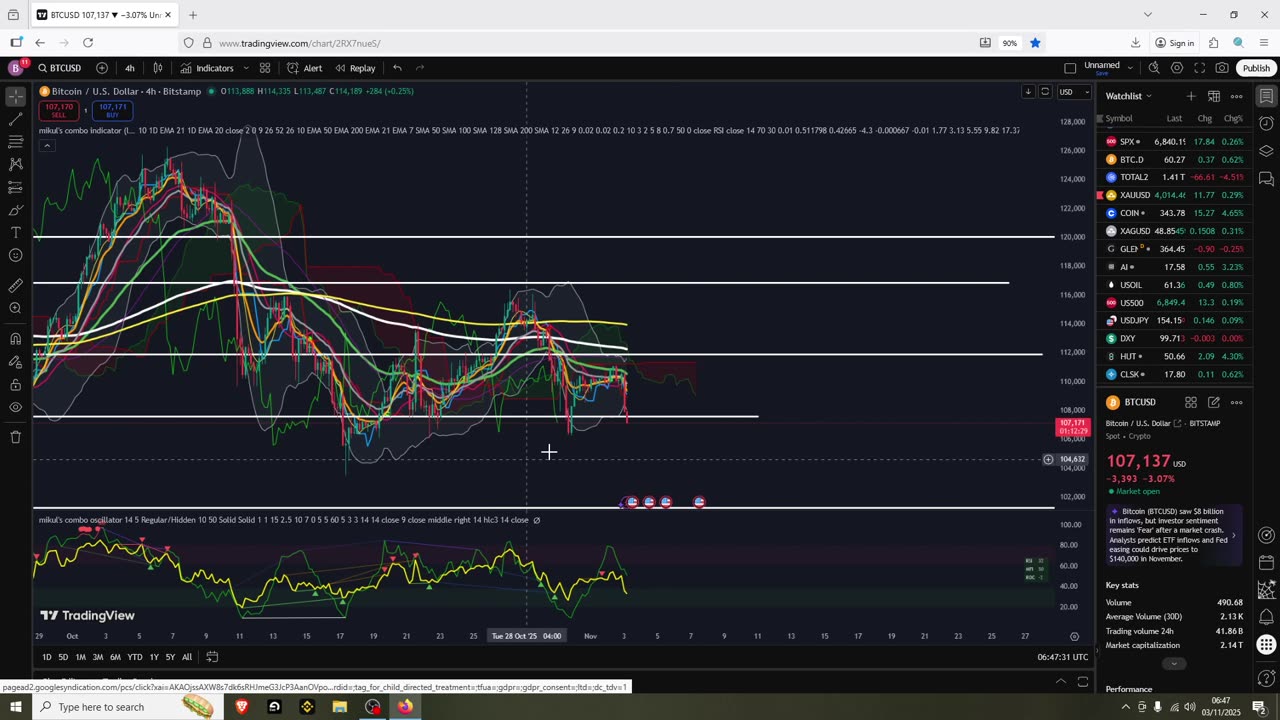Sort Watchlist by Chg% column

click(1233, 119)
